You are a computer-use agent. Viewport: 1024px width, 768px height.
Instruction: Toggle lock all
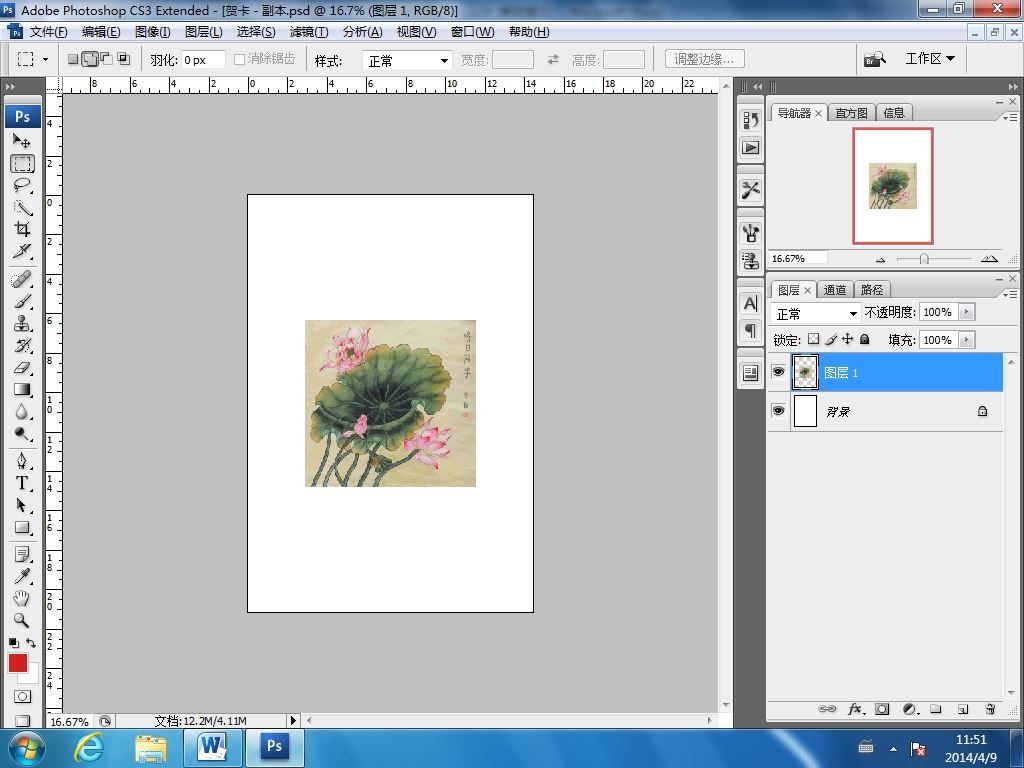coord(865,339)
